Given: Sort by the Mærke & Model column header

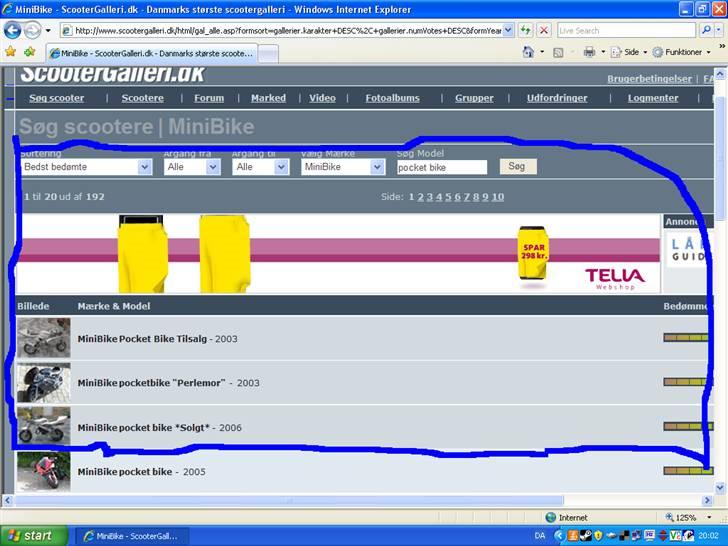Looking at the screenshot, I should (114, 306).
